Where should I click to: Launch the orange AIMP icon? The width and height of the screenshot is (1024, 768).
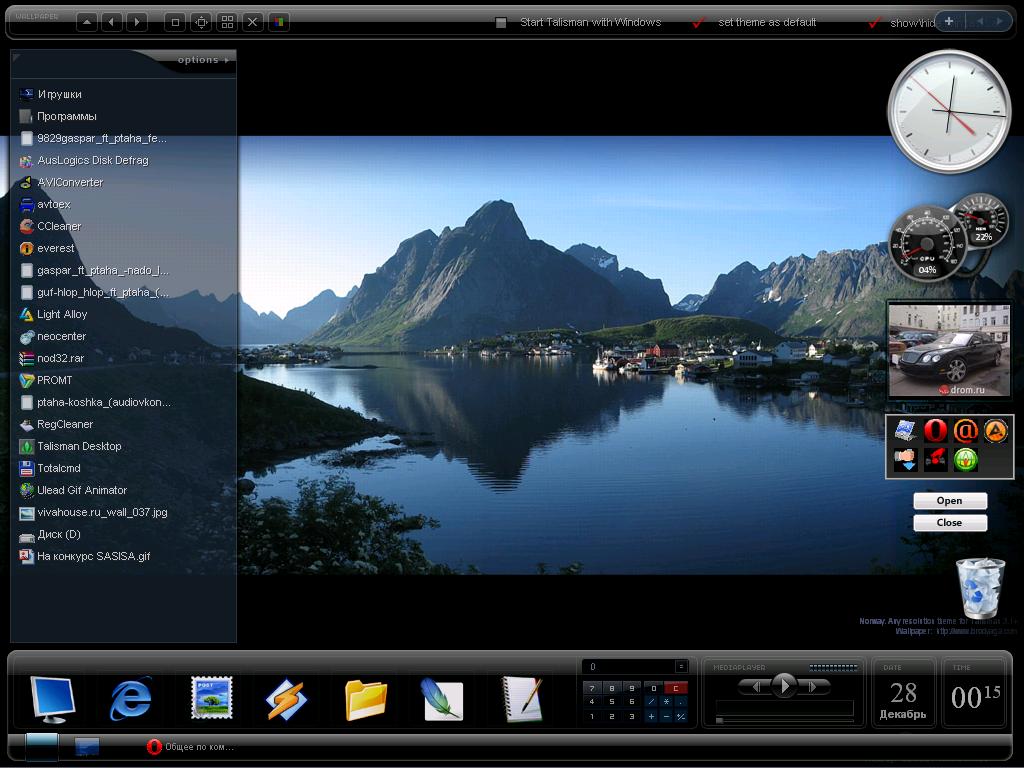[x=995, y=431]
